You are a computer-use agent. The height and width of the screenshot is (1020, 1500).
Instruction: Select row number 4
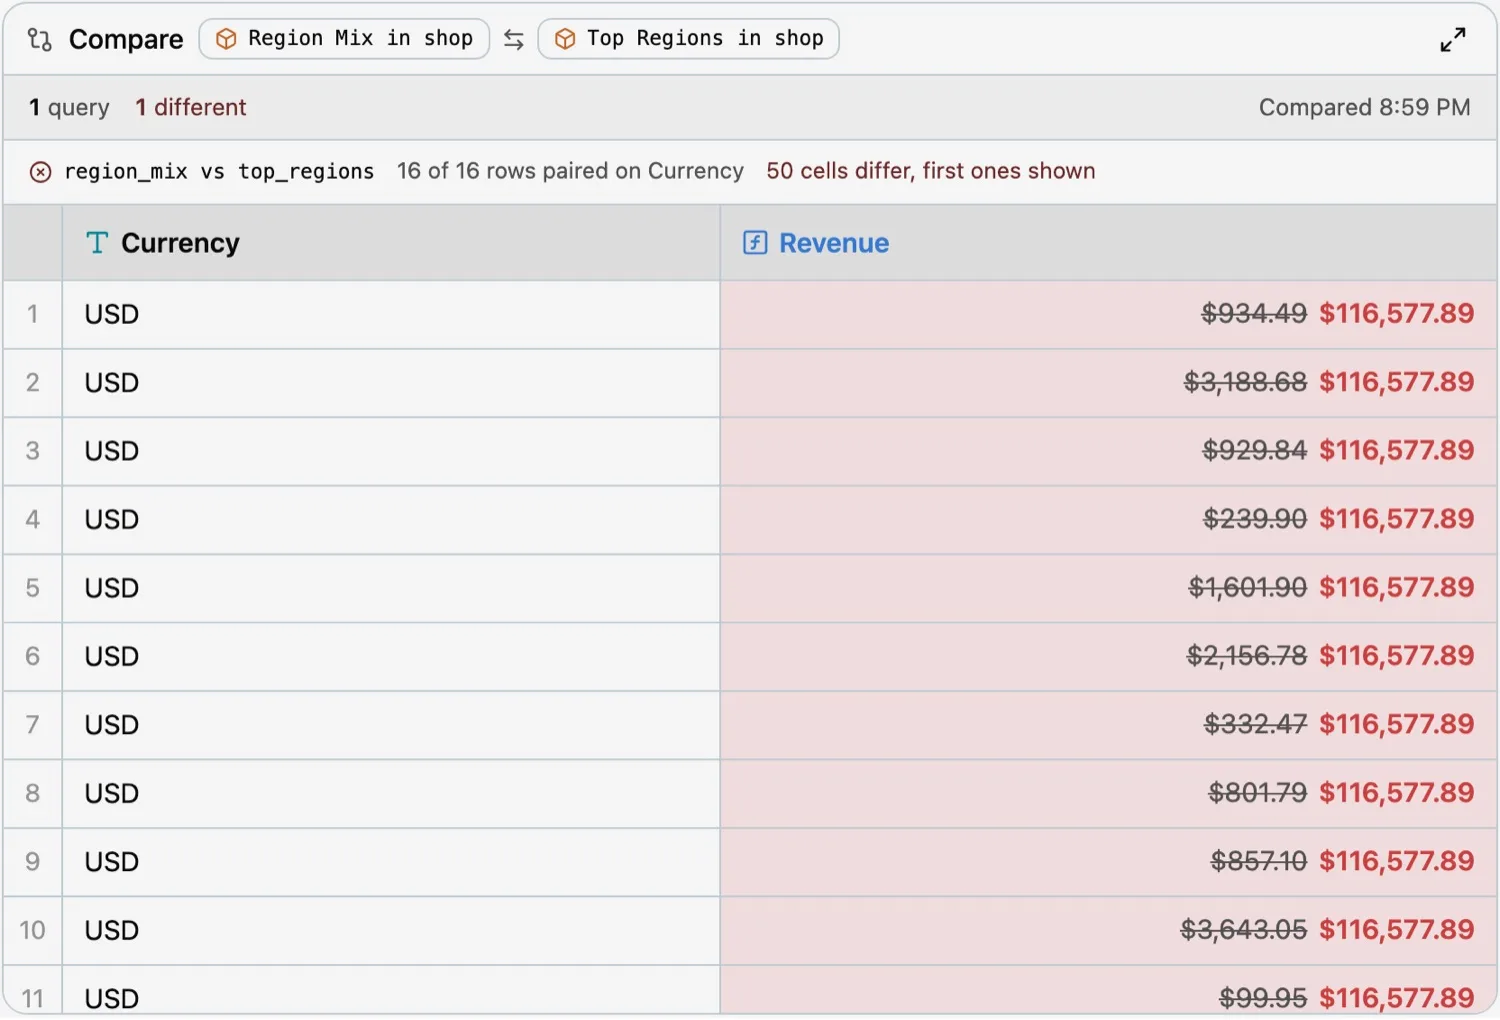click(x=33, y=520)
